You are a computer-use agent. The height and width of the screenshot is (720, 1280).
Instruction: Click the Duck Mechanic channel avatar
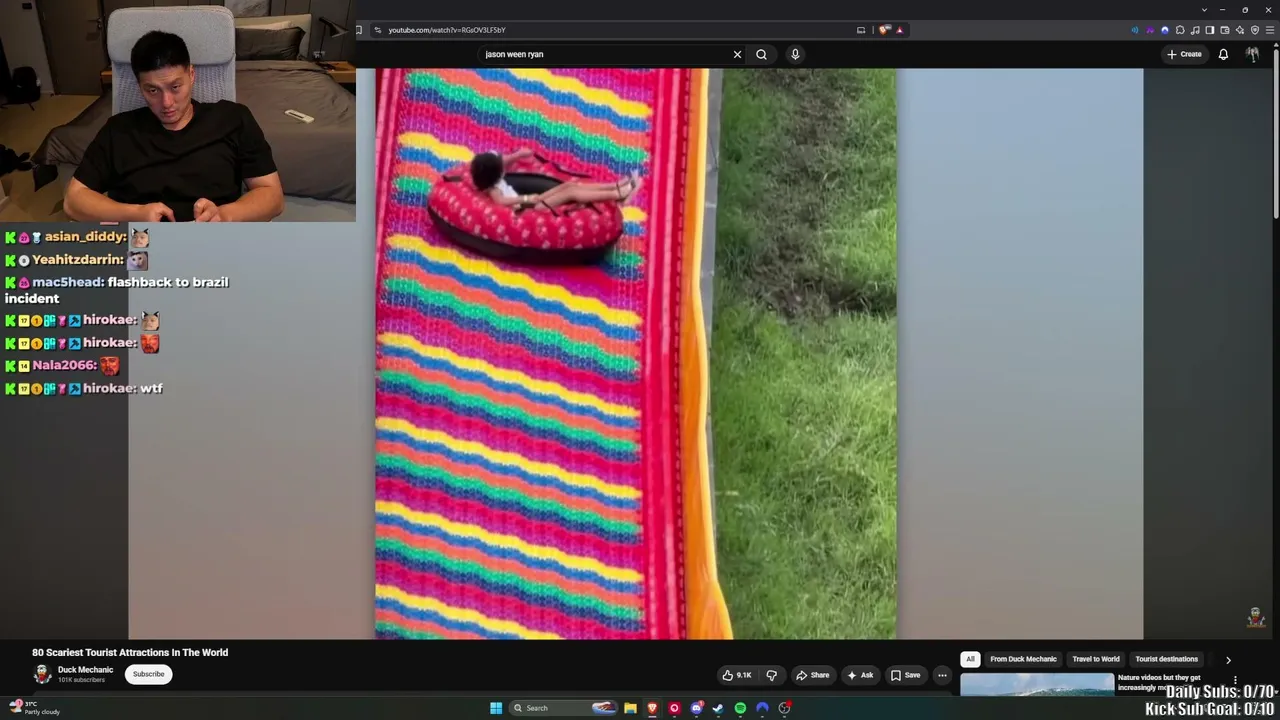42,674
